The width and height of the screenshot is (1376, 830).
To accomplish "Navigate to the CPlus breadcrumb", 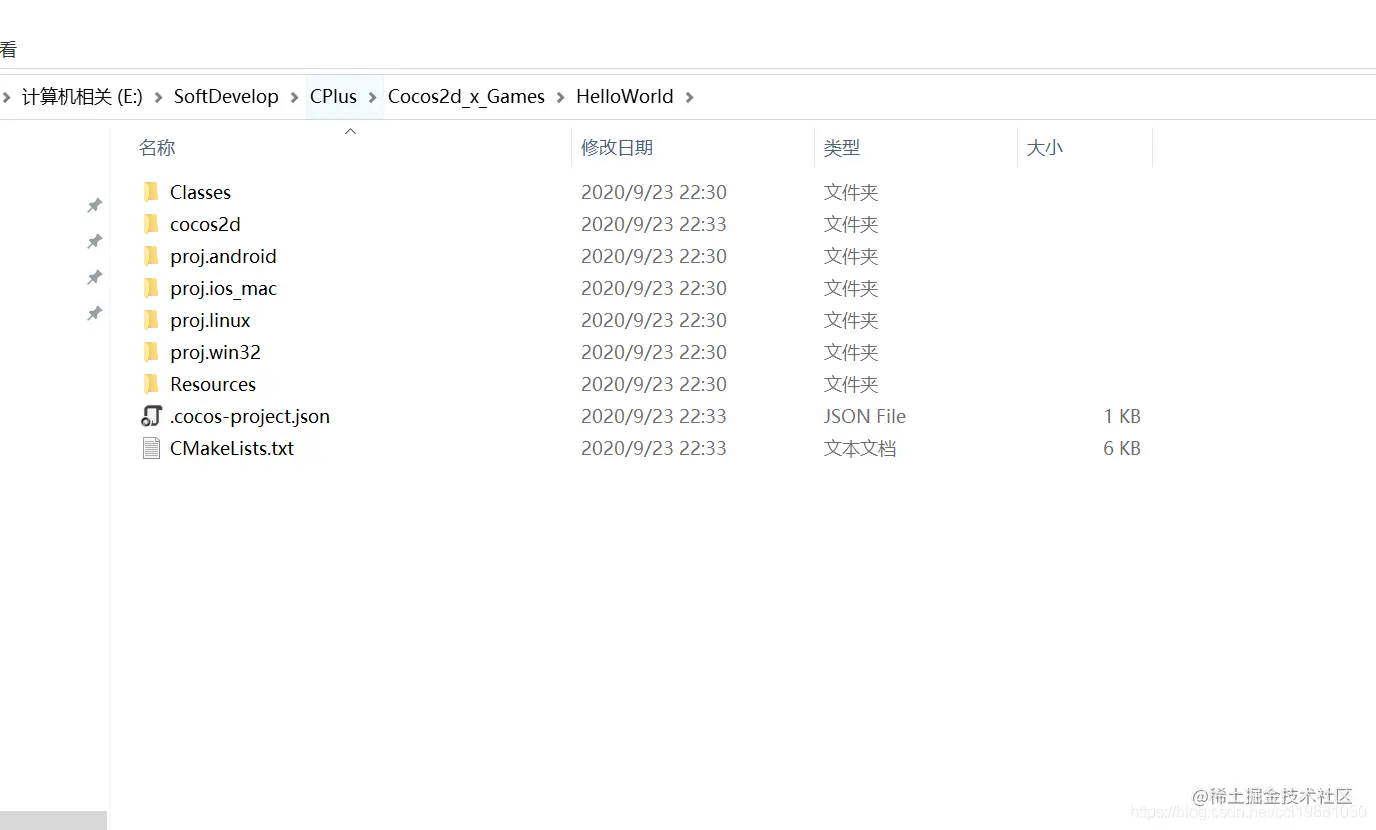I will tap(333, 97).
